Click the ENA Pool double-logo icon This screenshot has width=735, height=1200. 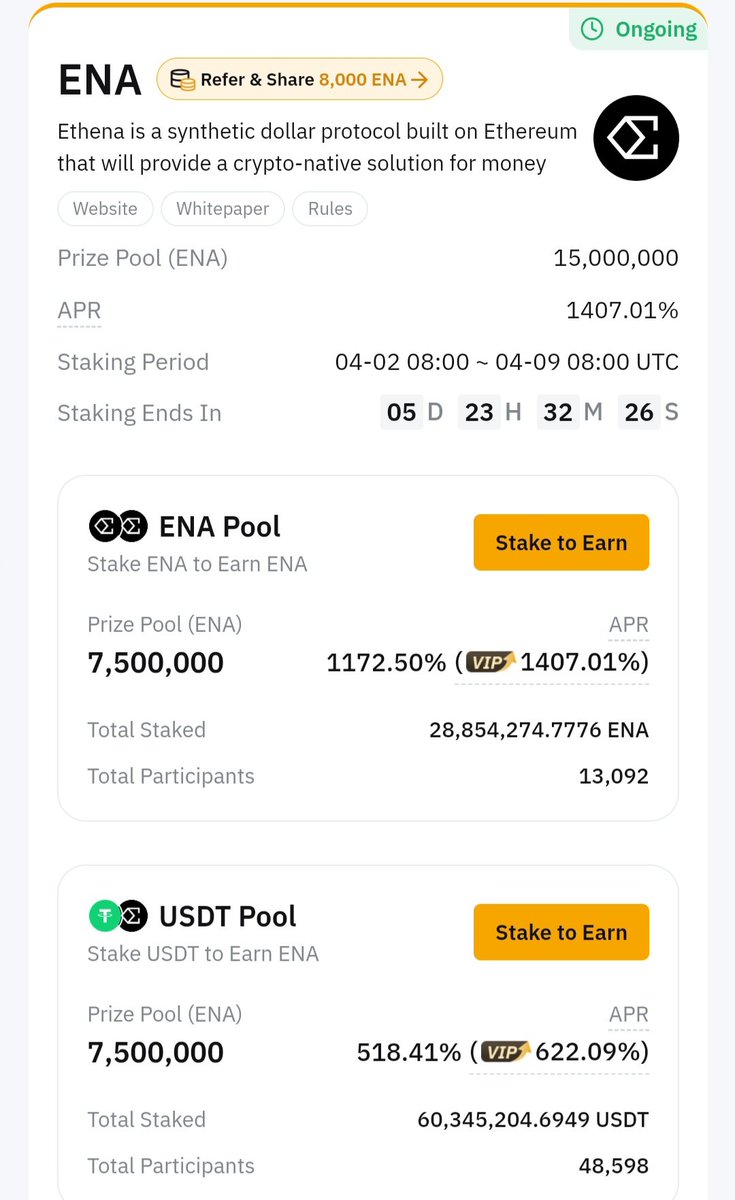click(118, 526)
